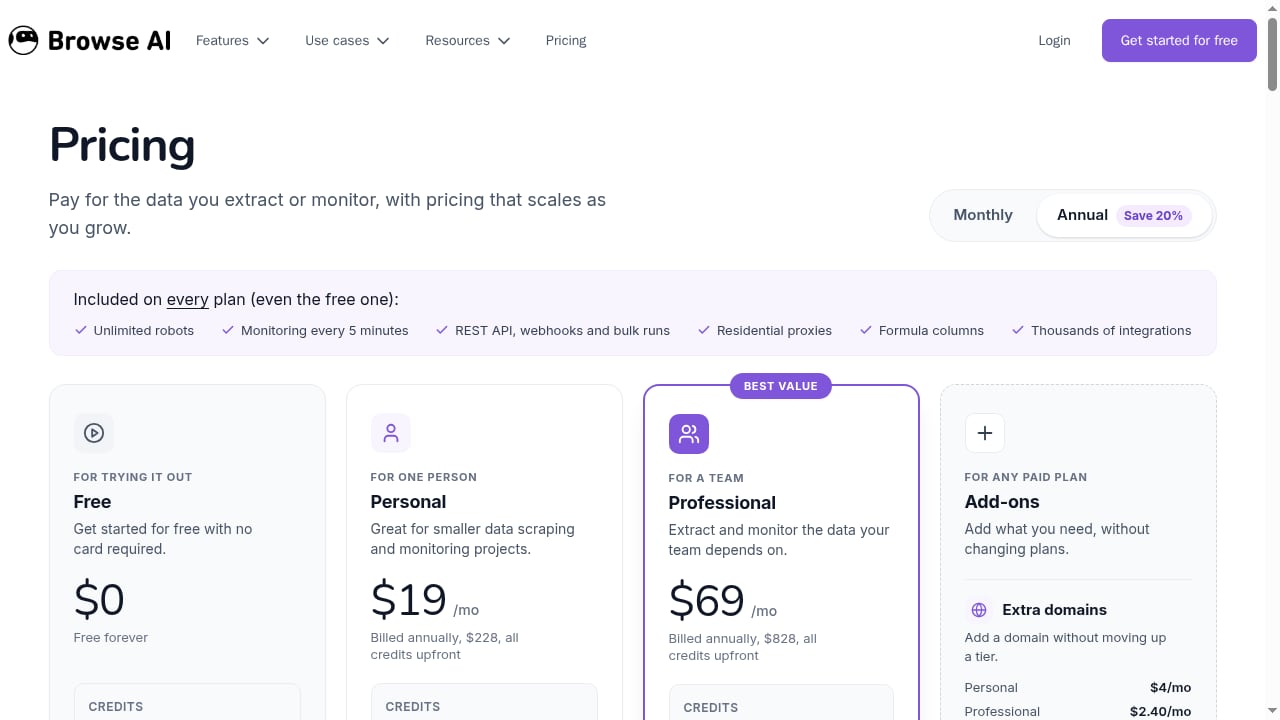Click the checkmark beside Monitoring every 5 minutes

pos(228,330)
